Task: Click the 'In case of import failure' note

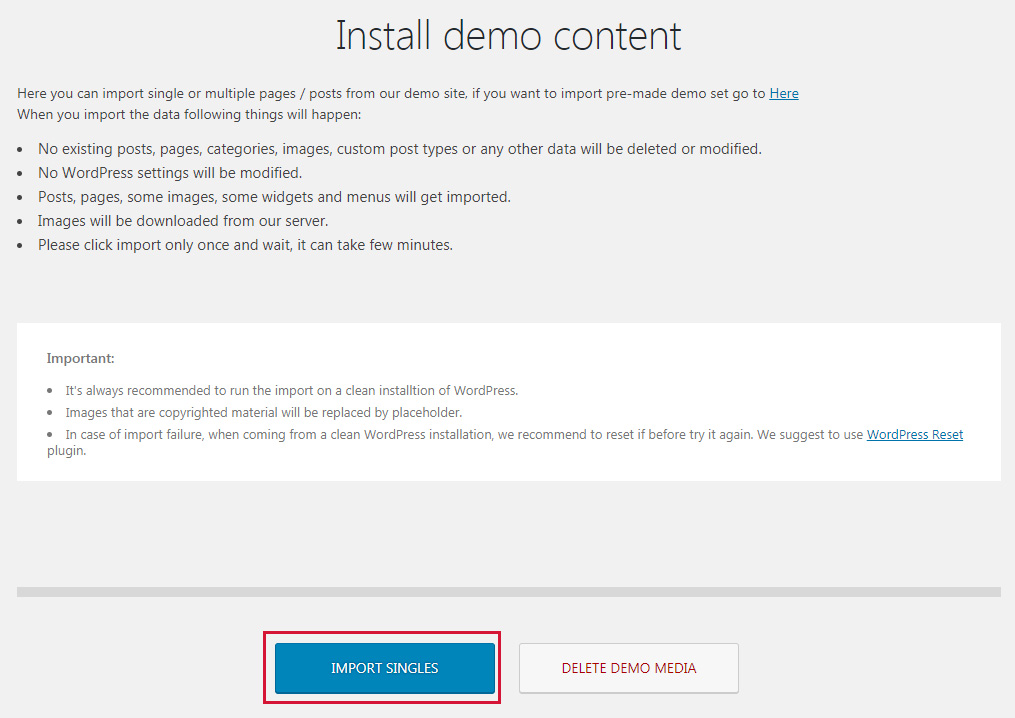Action: pos(460,435)
